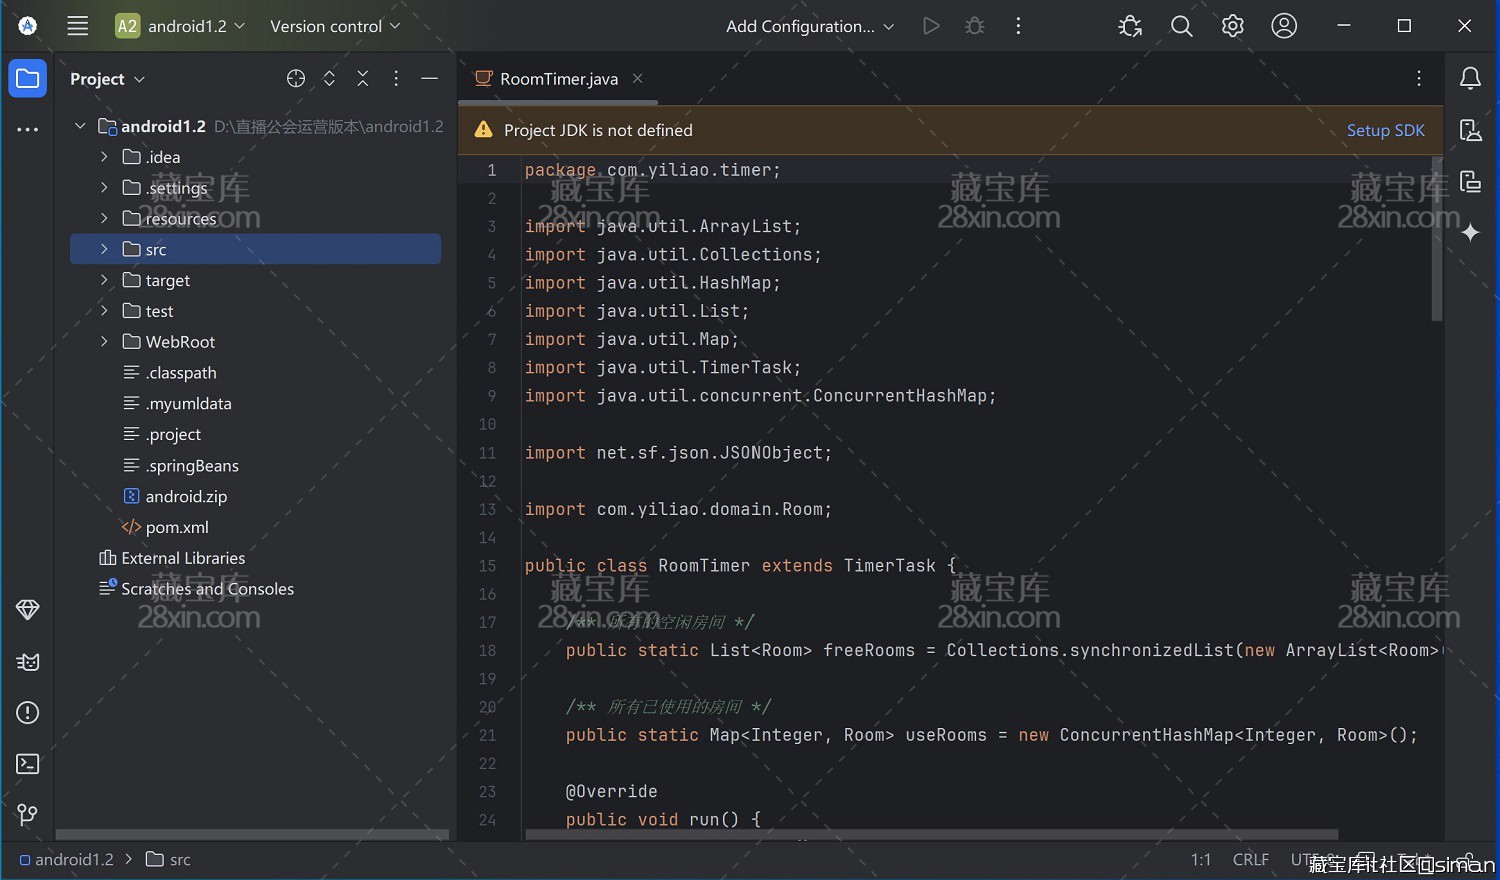Show more tool windows ellipsis
Screen dimensions: 1500x880
(28, 130)
